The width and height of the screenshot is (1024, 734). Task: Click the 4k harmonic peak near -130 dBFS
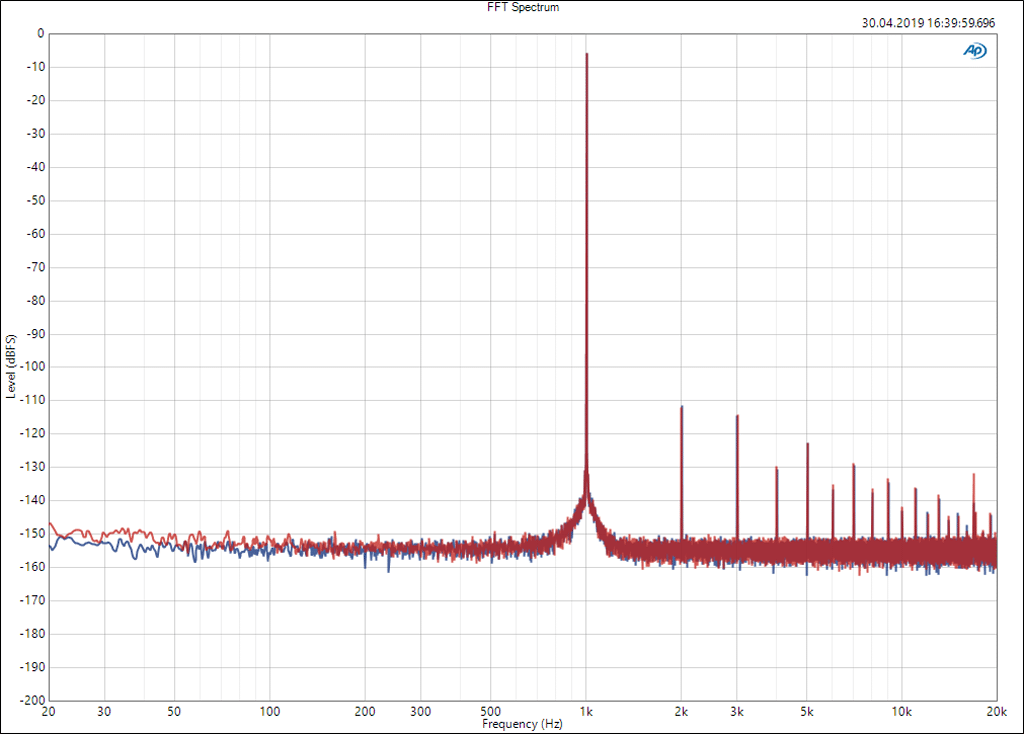(776, 468)
